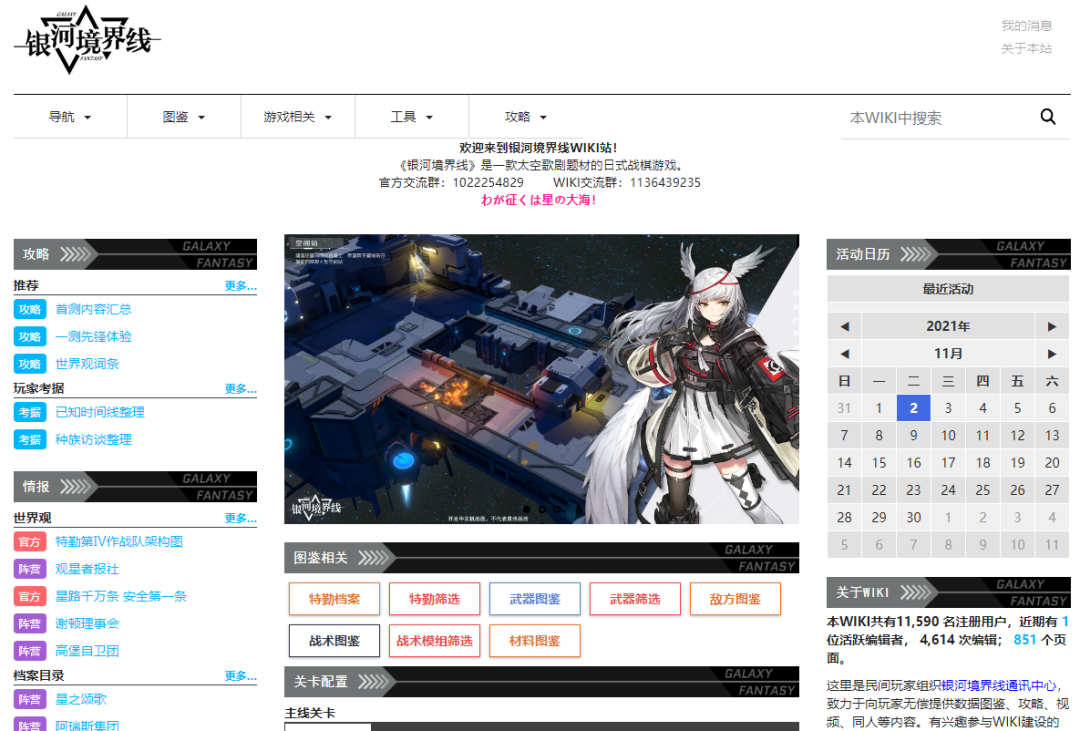Select the 最近活动 calendar tab
The image size is (1080, 731).
tap(948, 289)
